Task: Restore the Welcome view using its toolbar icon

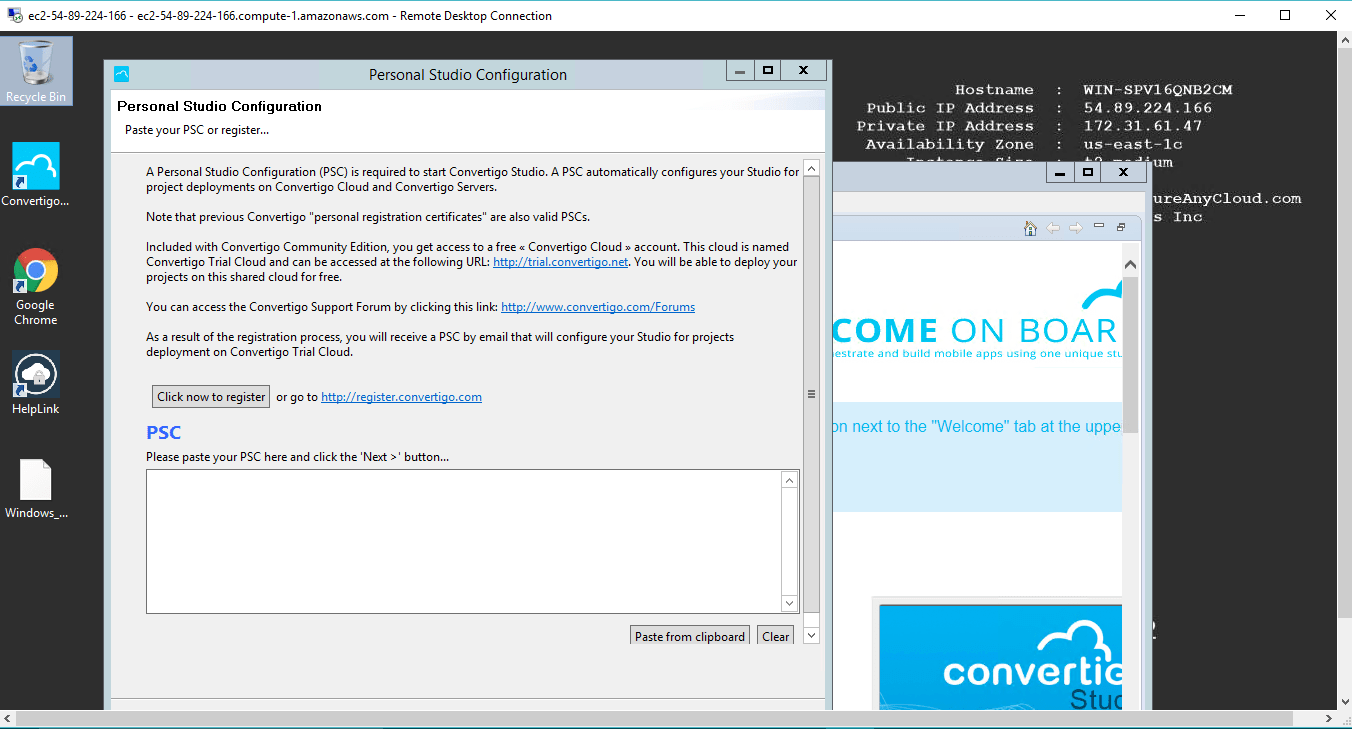Action: pos(1120,227)
